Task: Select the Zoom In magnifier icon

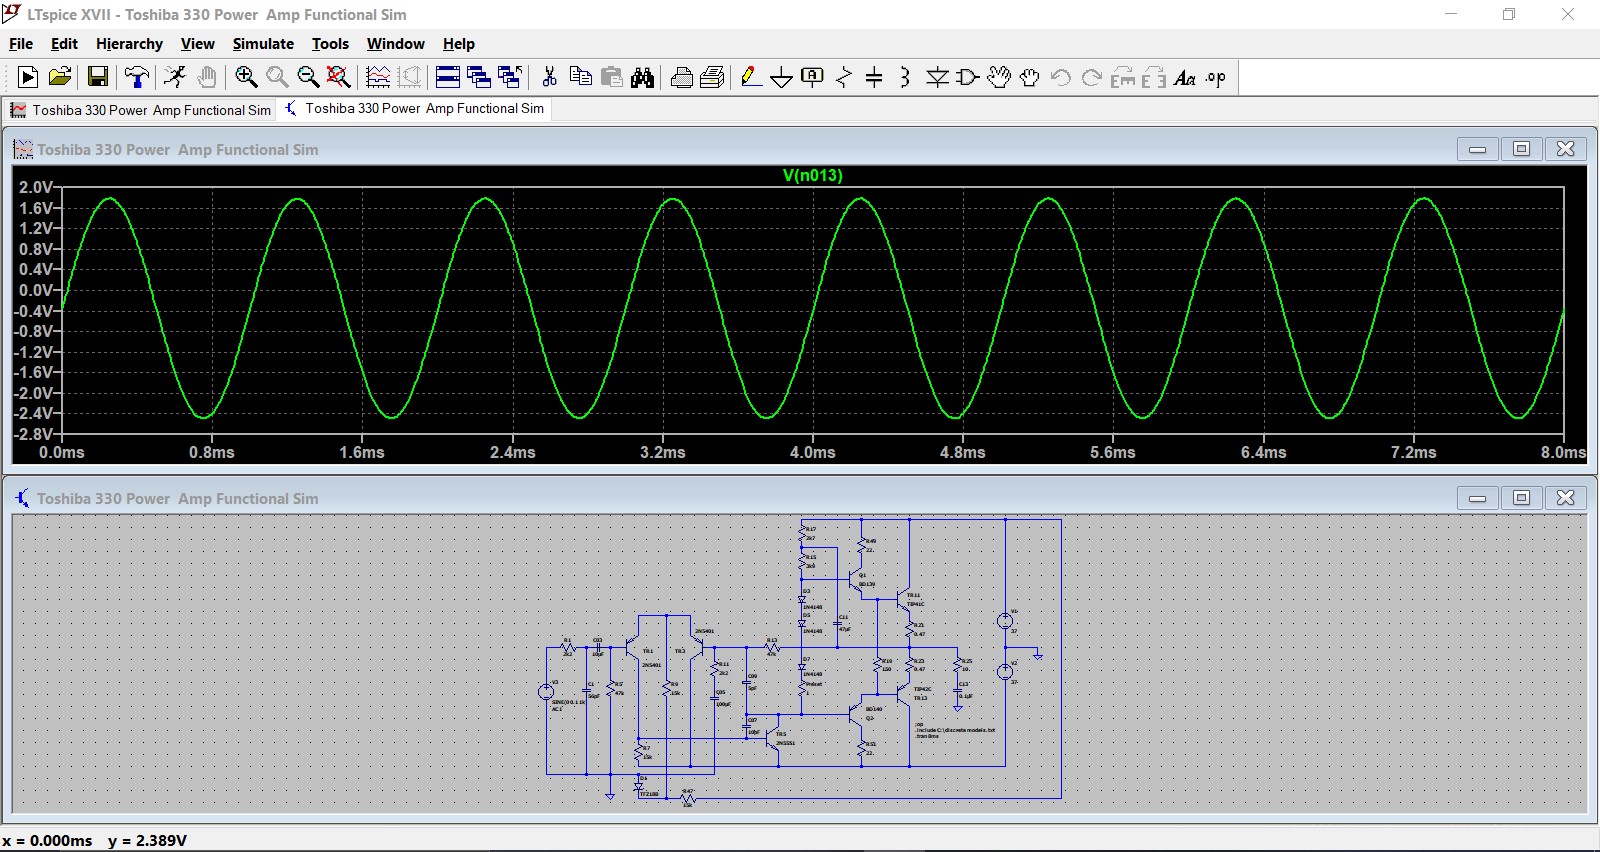Action: (246, 77)
